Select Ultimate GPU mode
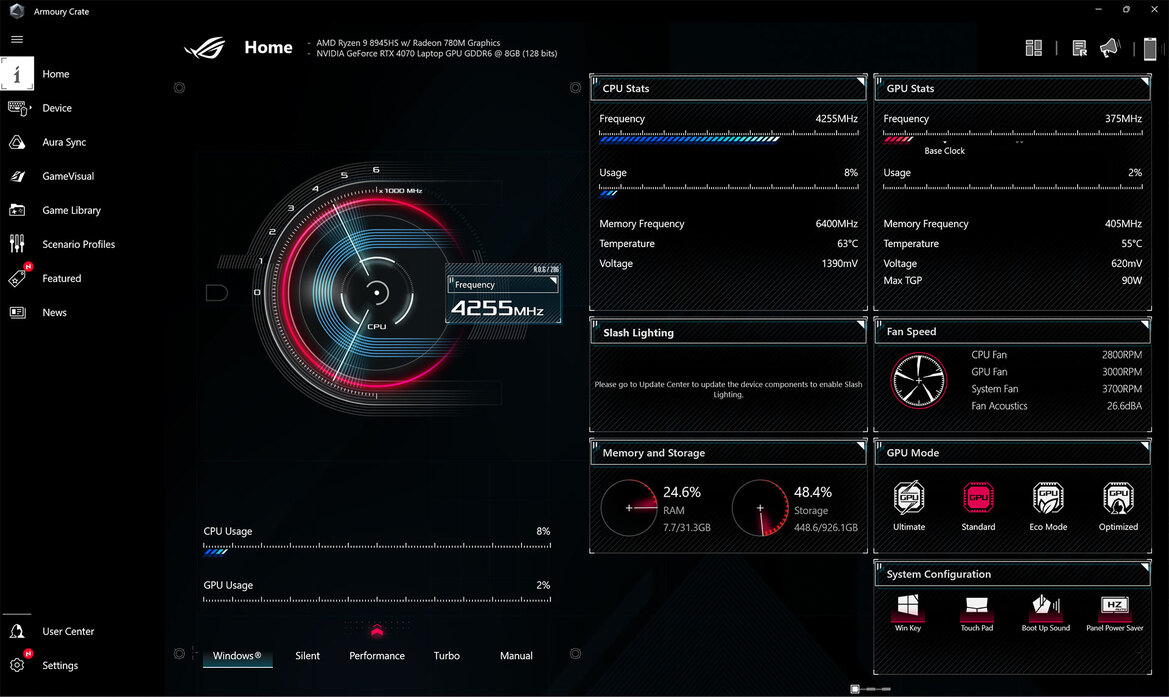The width and height of the screenshot is (1169, 697). click(x=909, y=506)
